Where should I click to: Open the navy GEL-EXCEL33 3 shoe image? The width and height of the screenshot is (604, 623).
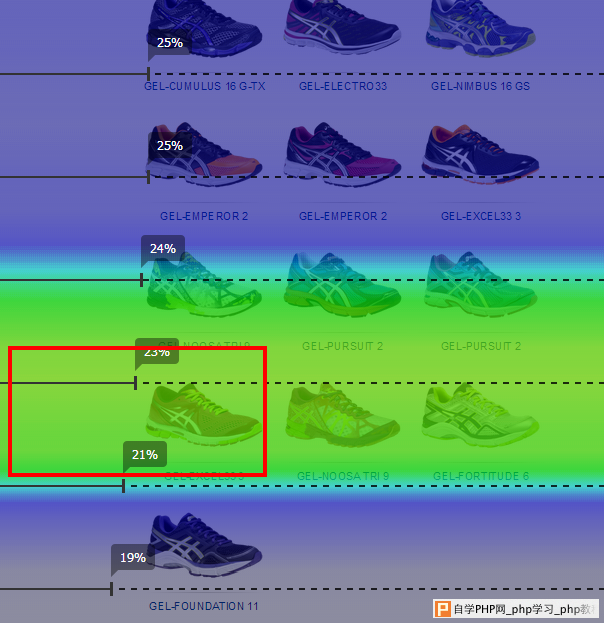[480, 154]
